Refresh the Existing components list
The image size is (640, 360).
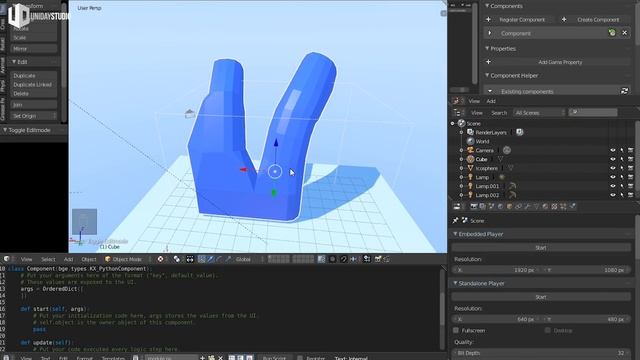624,91
